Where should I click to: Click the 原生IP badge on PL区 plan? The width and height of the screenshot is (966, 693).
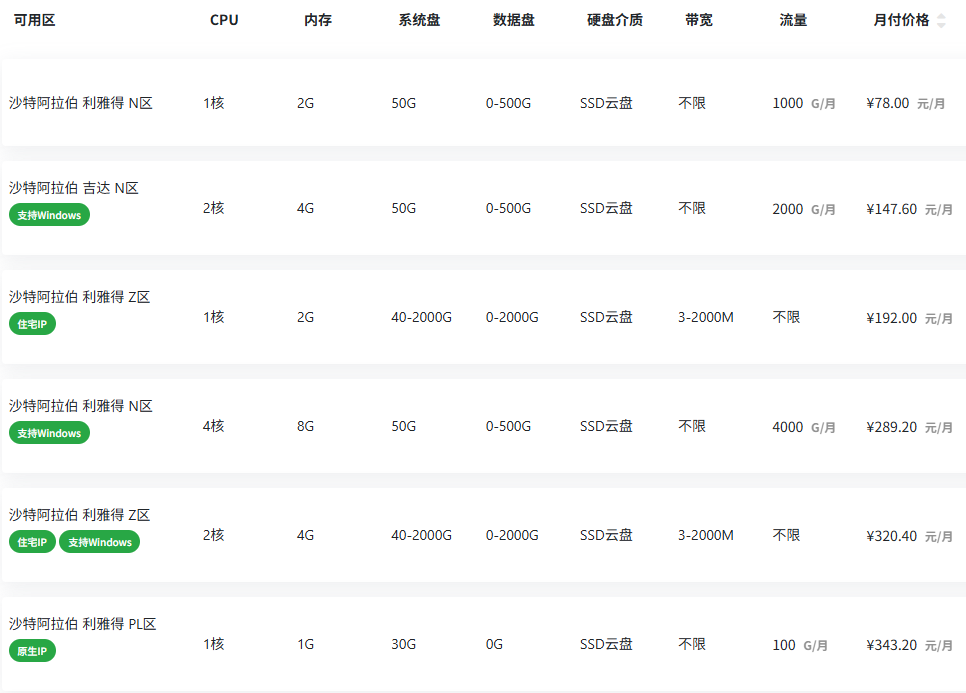[x=32, y=651]
